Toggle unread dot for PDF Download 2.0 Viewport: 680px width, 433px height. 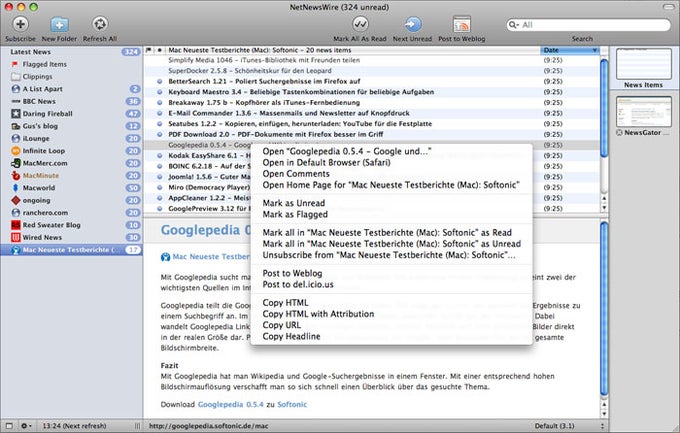(160, 134)
